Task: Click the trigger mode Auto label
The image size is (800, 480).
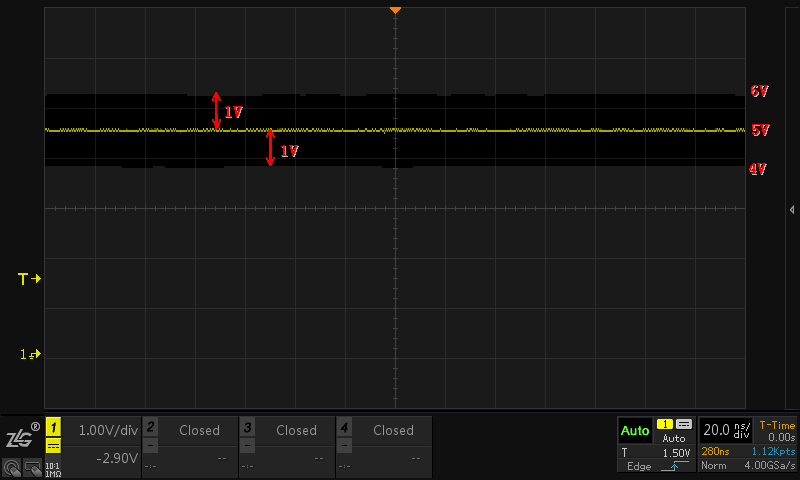Action: [674, 438]
